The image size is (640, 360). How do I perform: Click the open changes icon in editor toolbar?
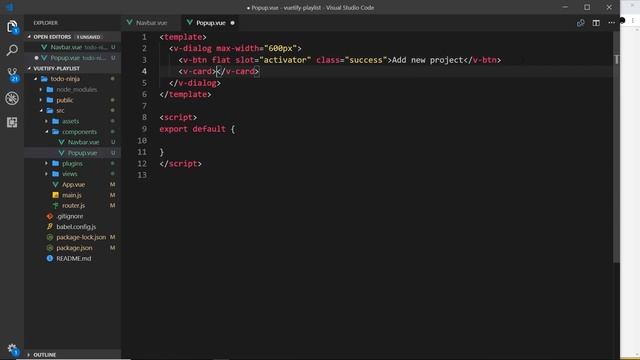(580, 23)
